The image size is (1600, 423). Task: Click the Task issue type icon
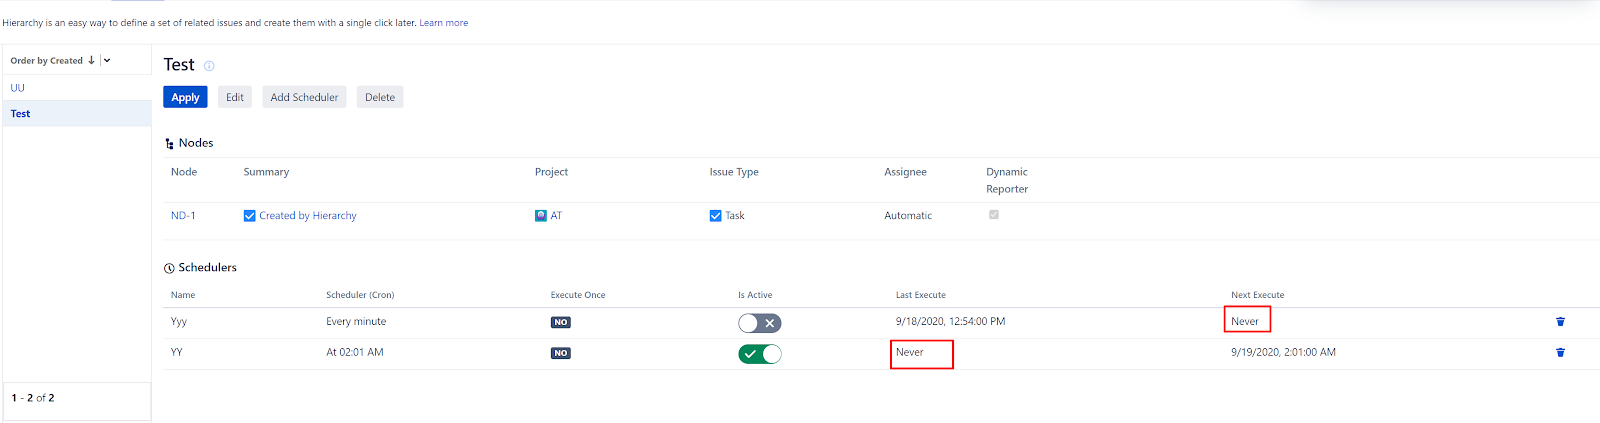(x=716, y=216)
